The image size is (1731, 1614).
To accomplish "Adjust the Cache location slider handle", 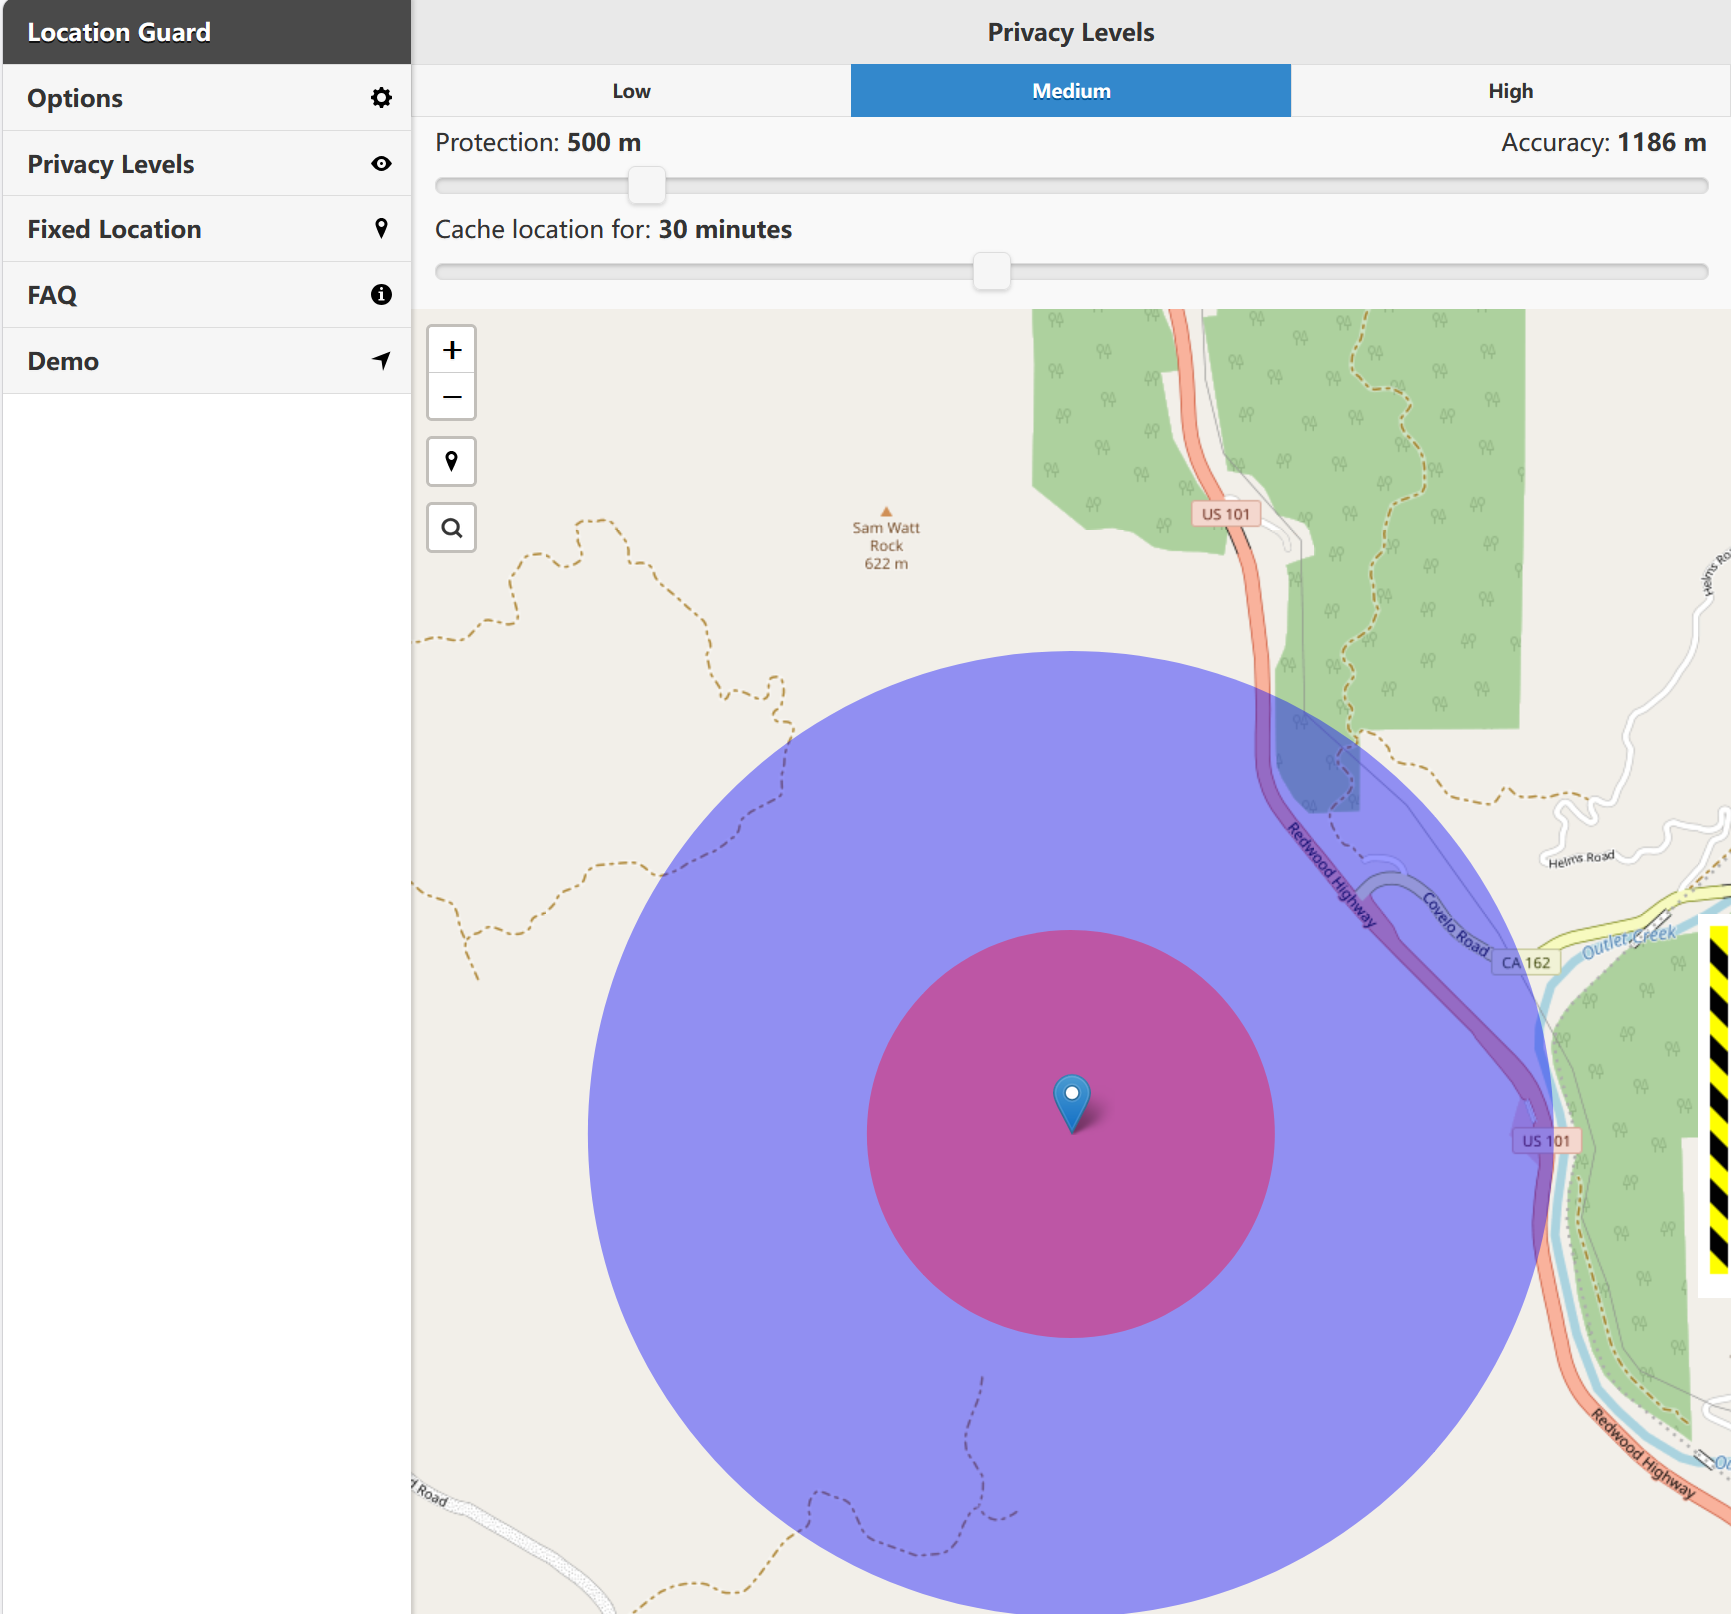I will coord(990,271).
